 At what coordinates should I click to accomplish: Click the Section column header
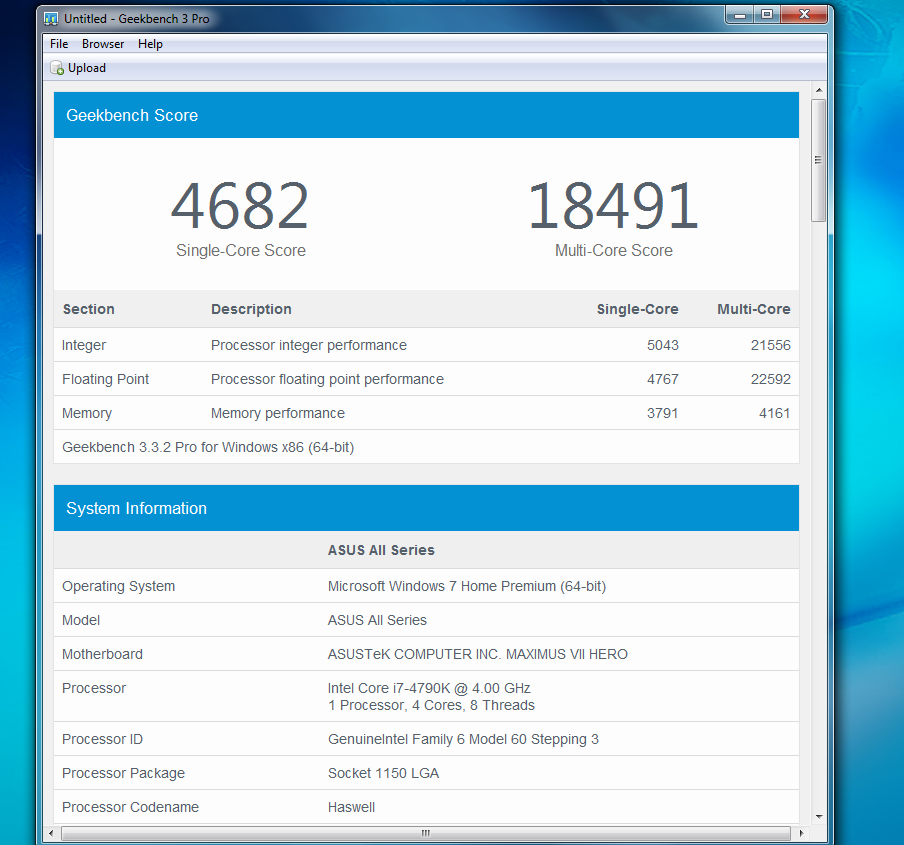(x=89, y=310)
